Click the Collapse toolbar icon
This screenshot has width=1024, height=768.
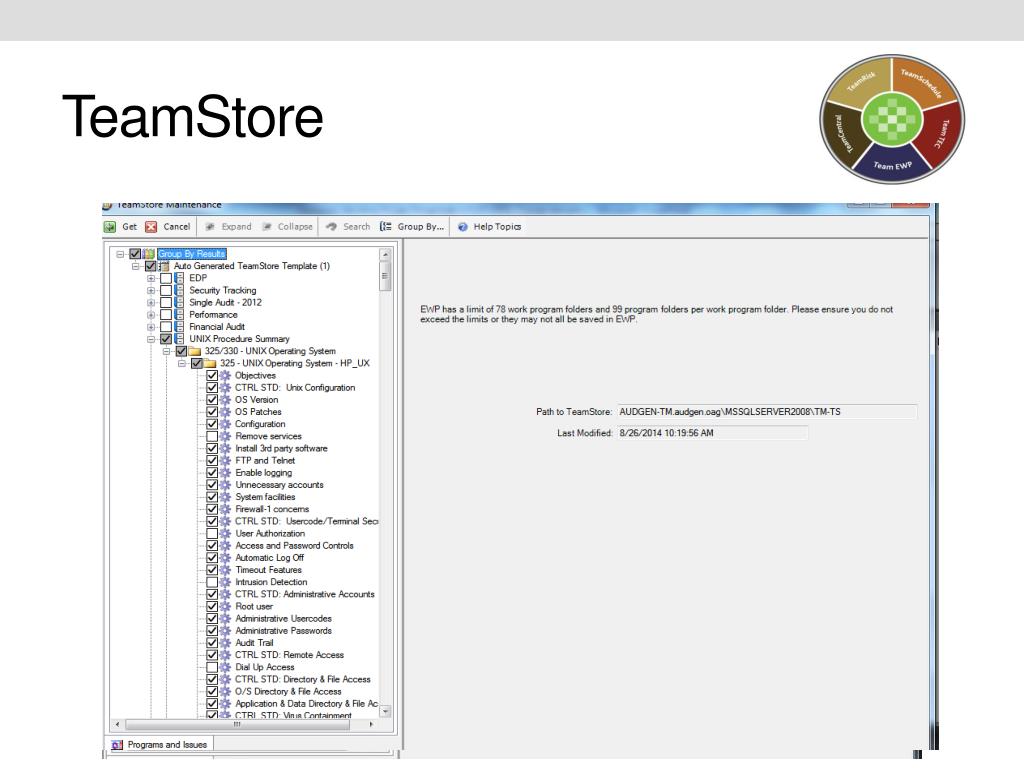coord(267,227)
